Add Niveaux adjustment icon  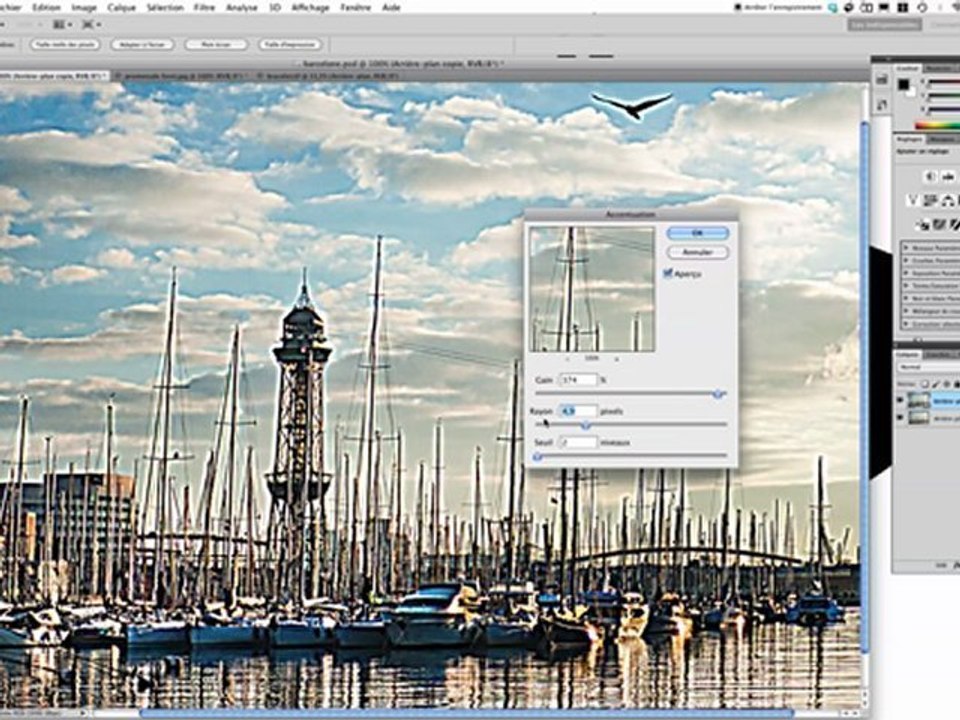(948, 177)
